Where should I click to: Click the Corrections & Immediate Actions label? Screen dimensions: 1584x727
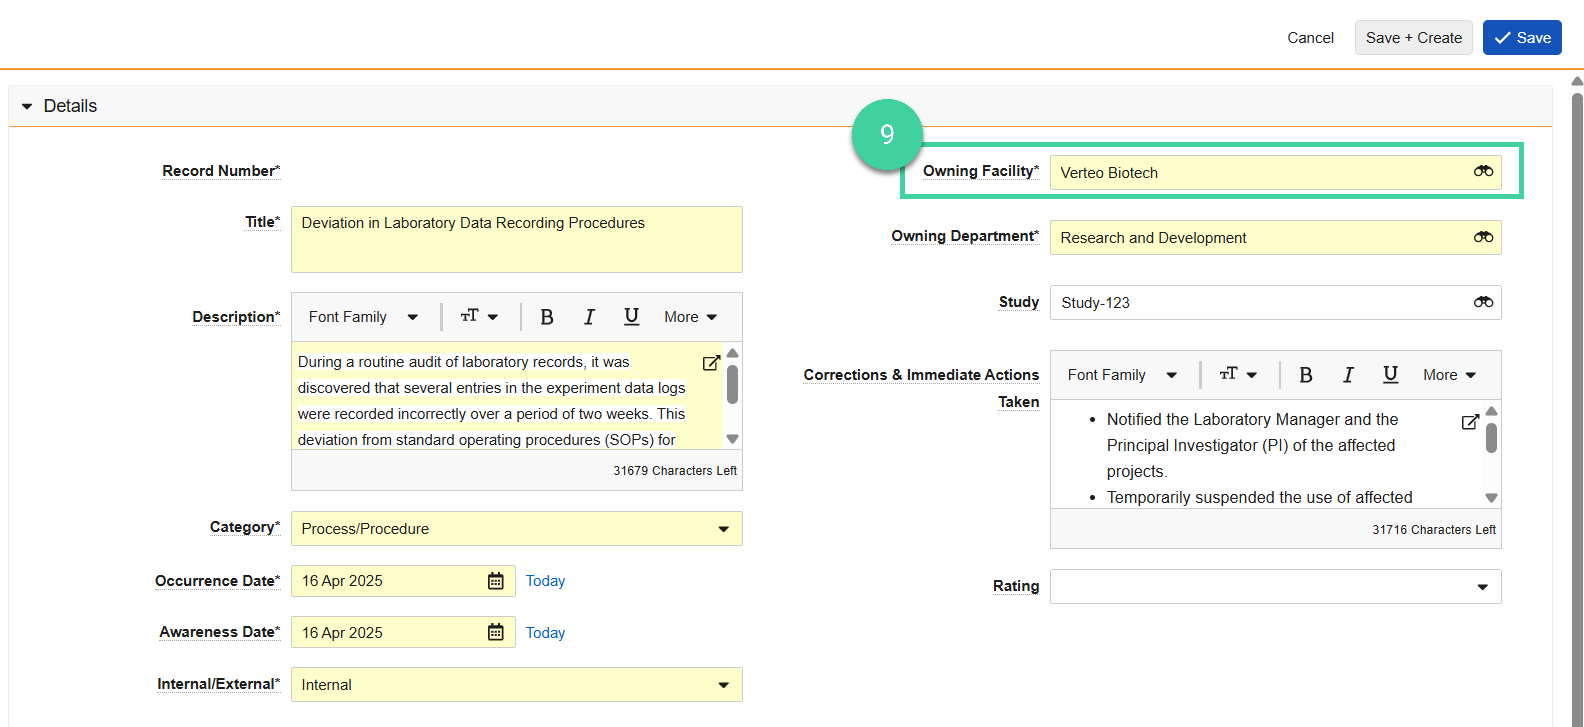921,388
